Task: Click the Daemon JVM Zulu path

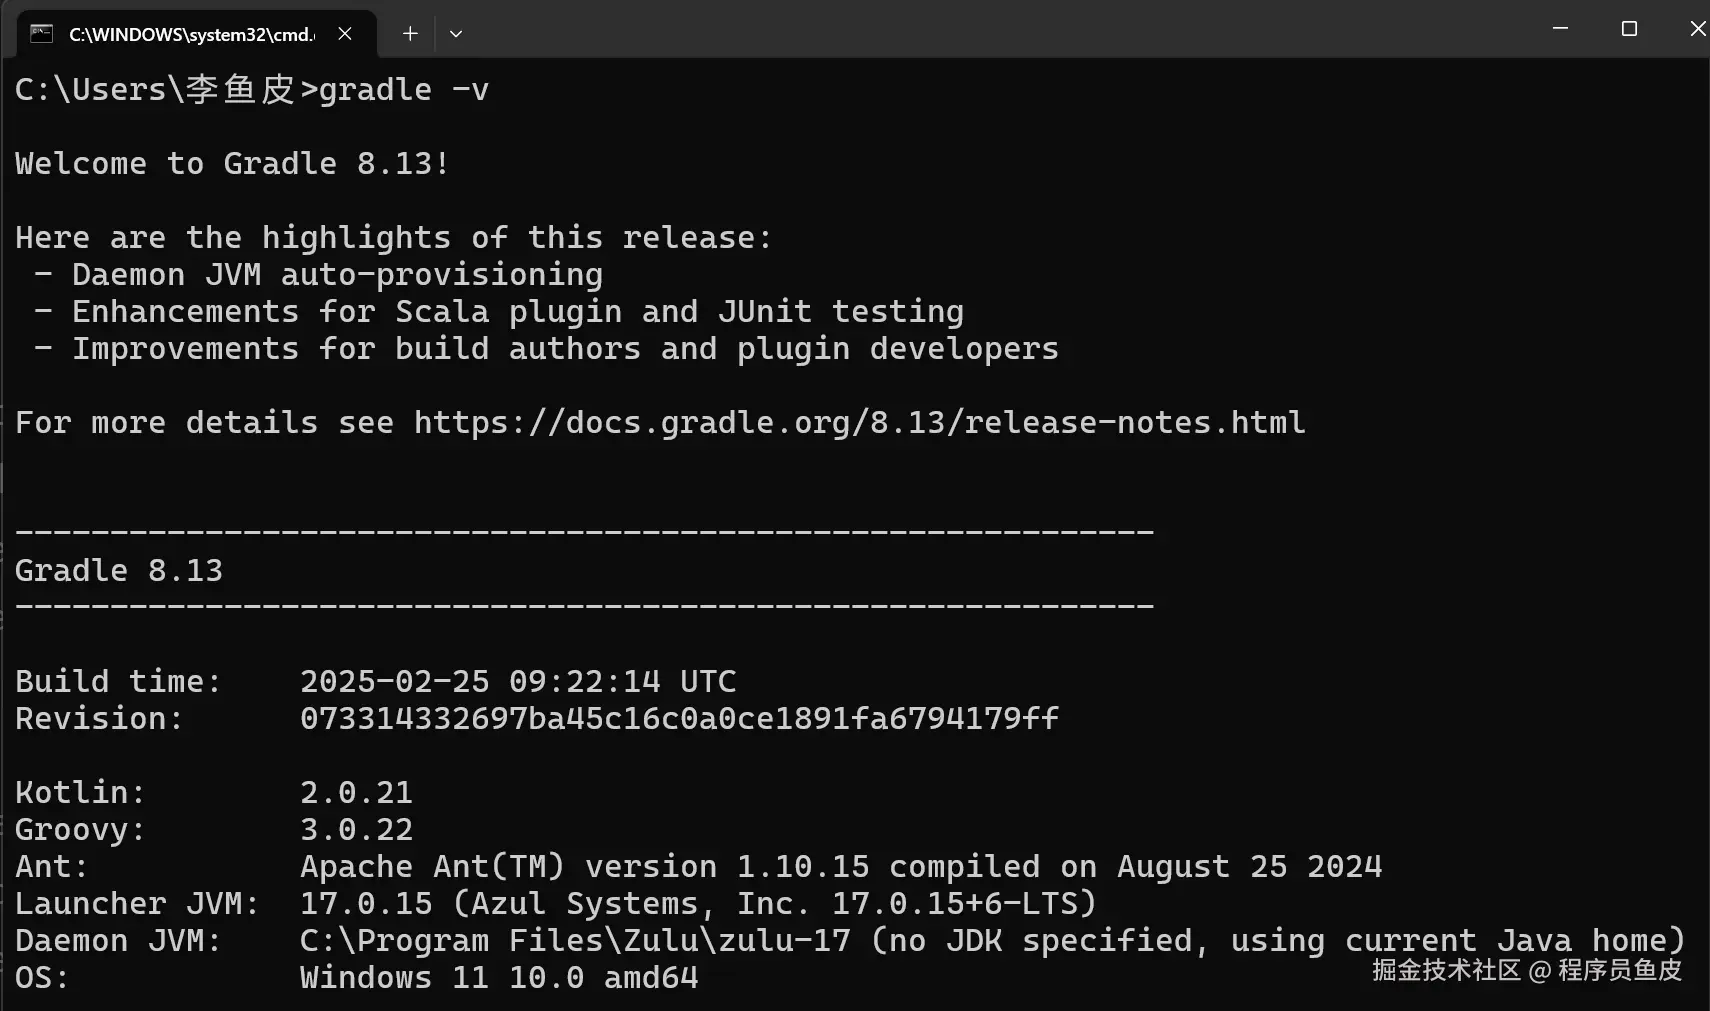Action: click(x=575, y=941)
